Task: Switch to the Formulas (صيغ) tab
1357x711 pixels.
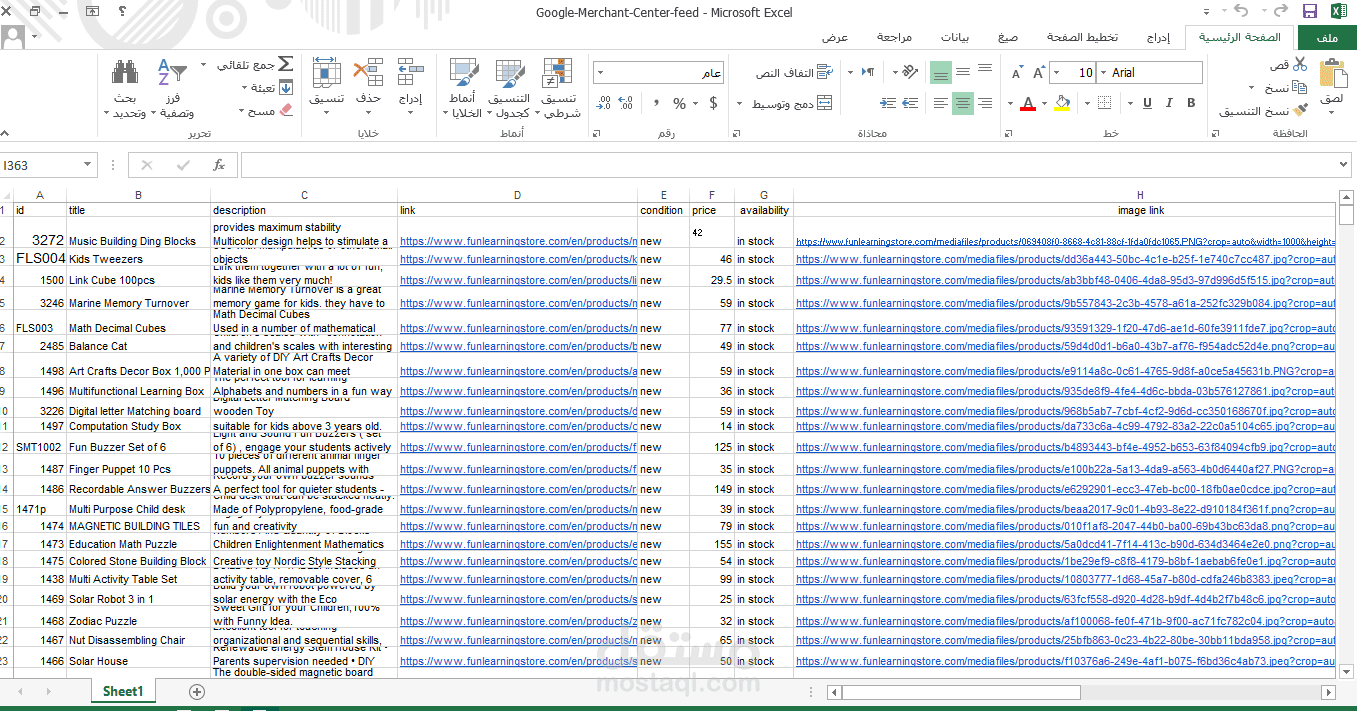Action: tap(1008, 37)
